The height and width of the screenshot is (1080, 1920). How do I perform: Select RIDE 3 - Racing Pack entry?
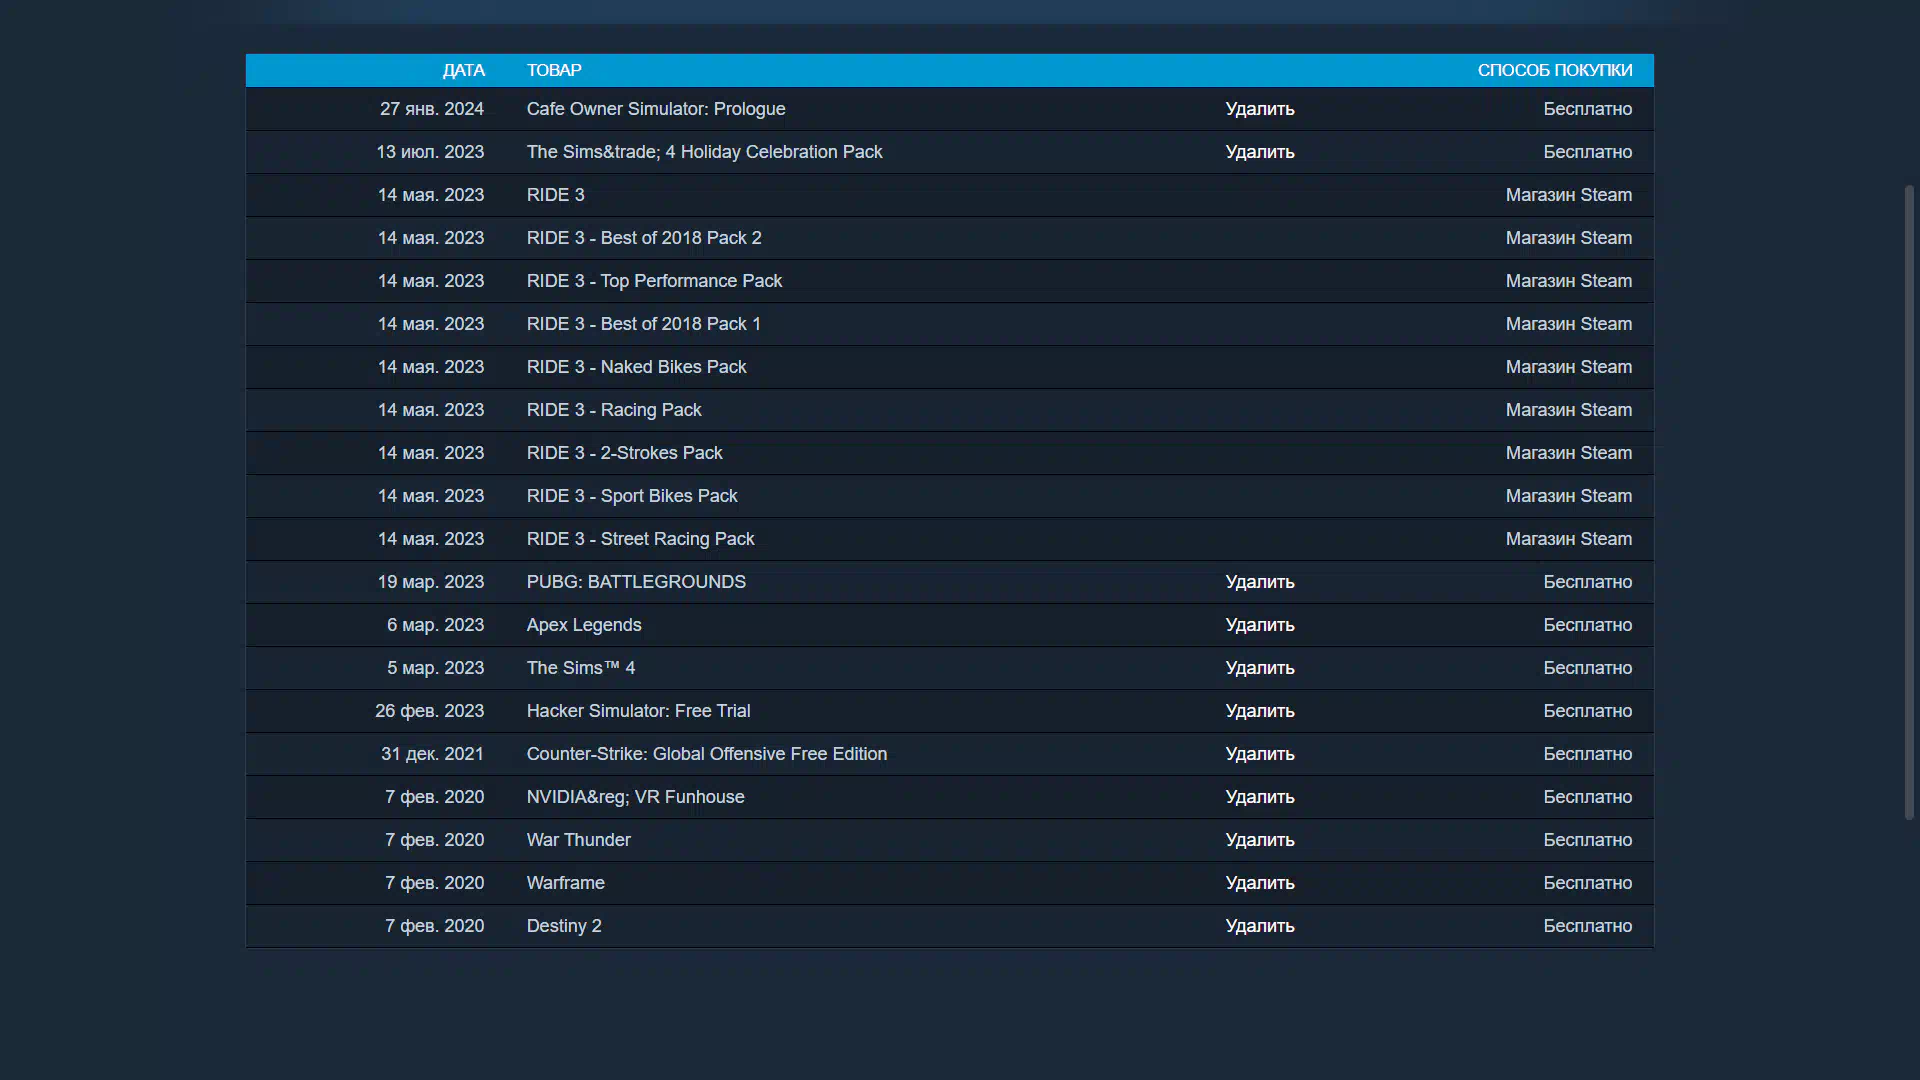tap(614, 410)
